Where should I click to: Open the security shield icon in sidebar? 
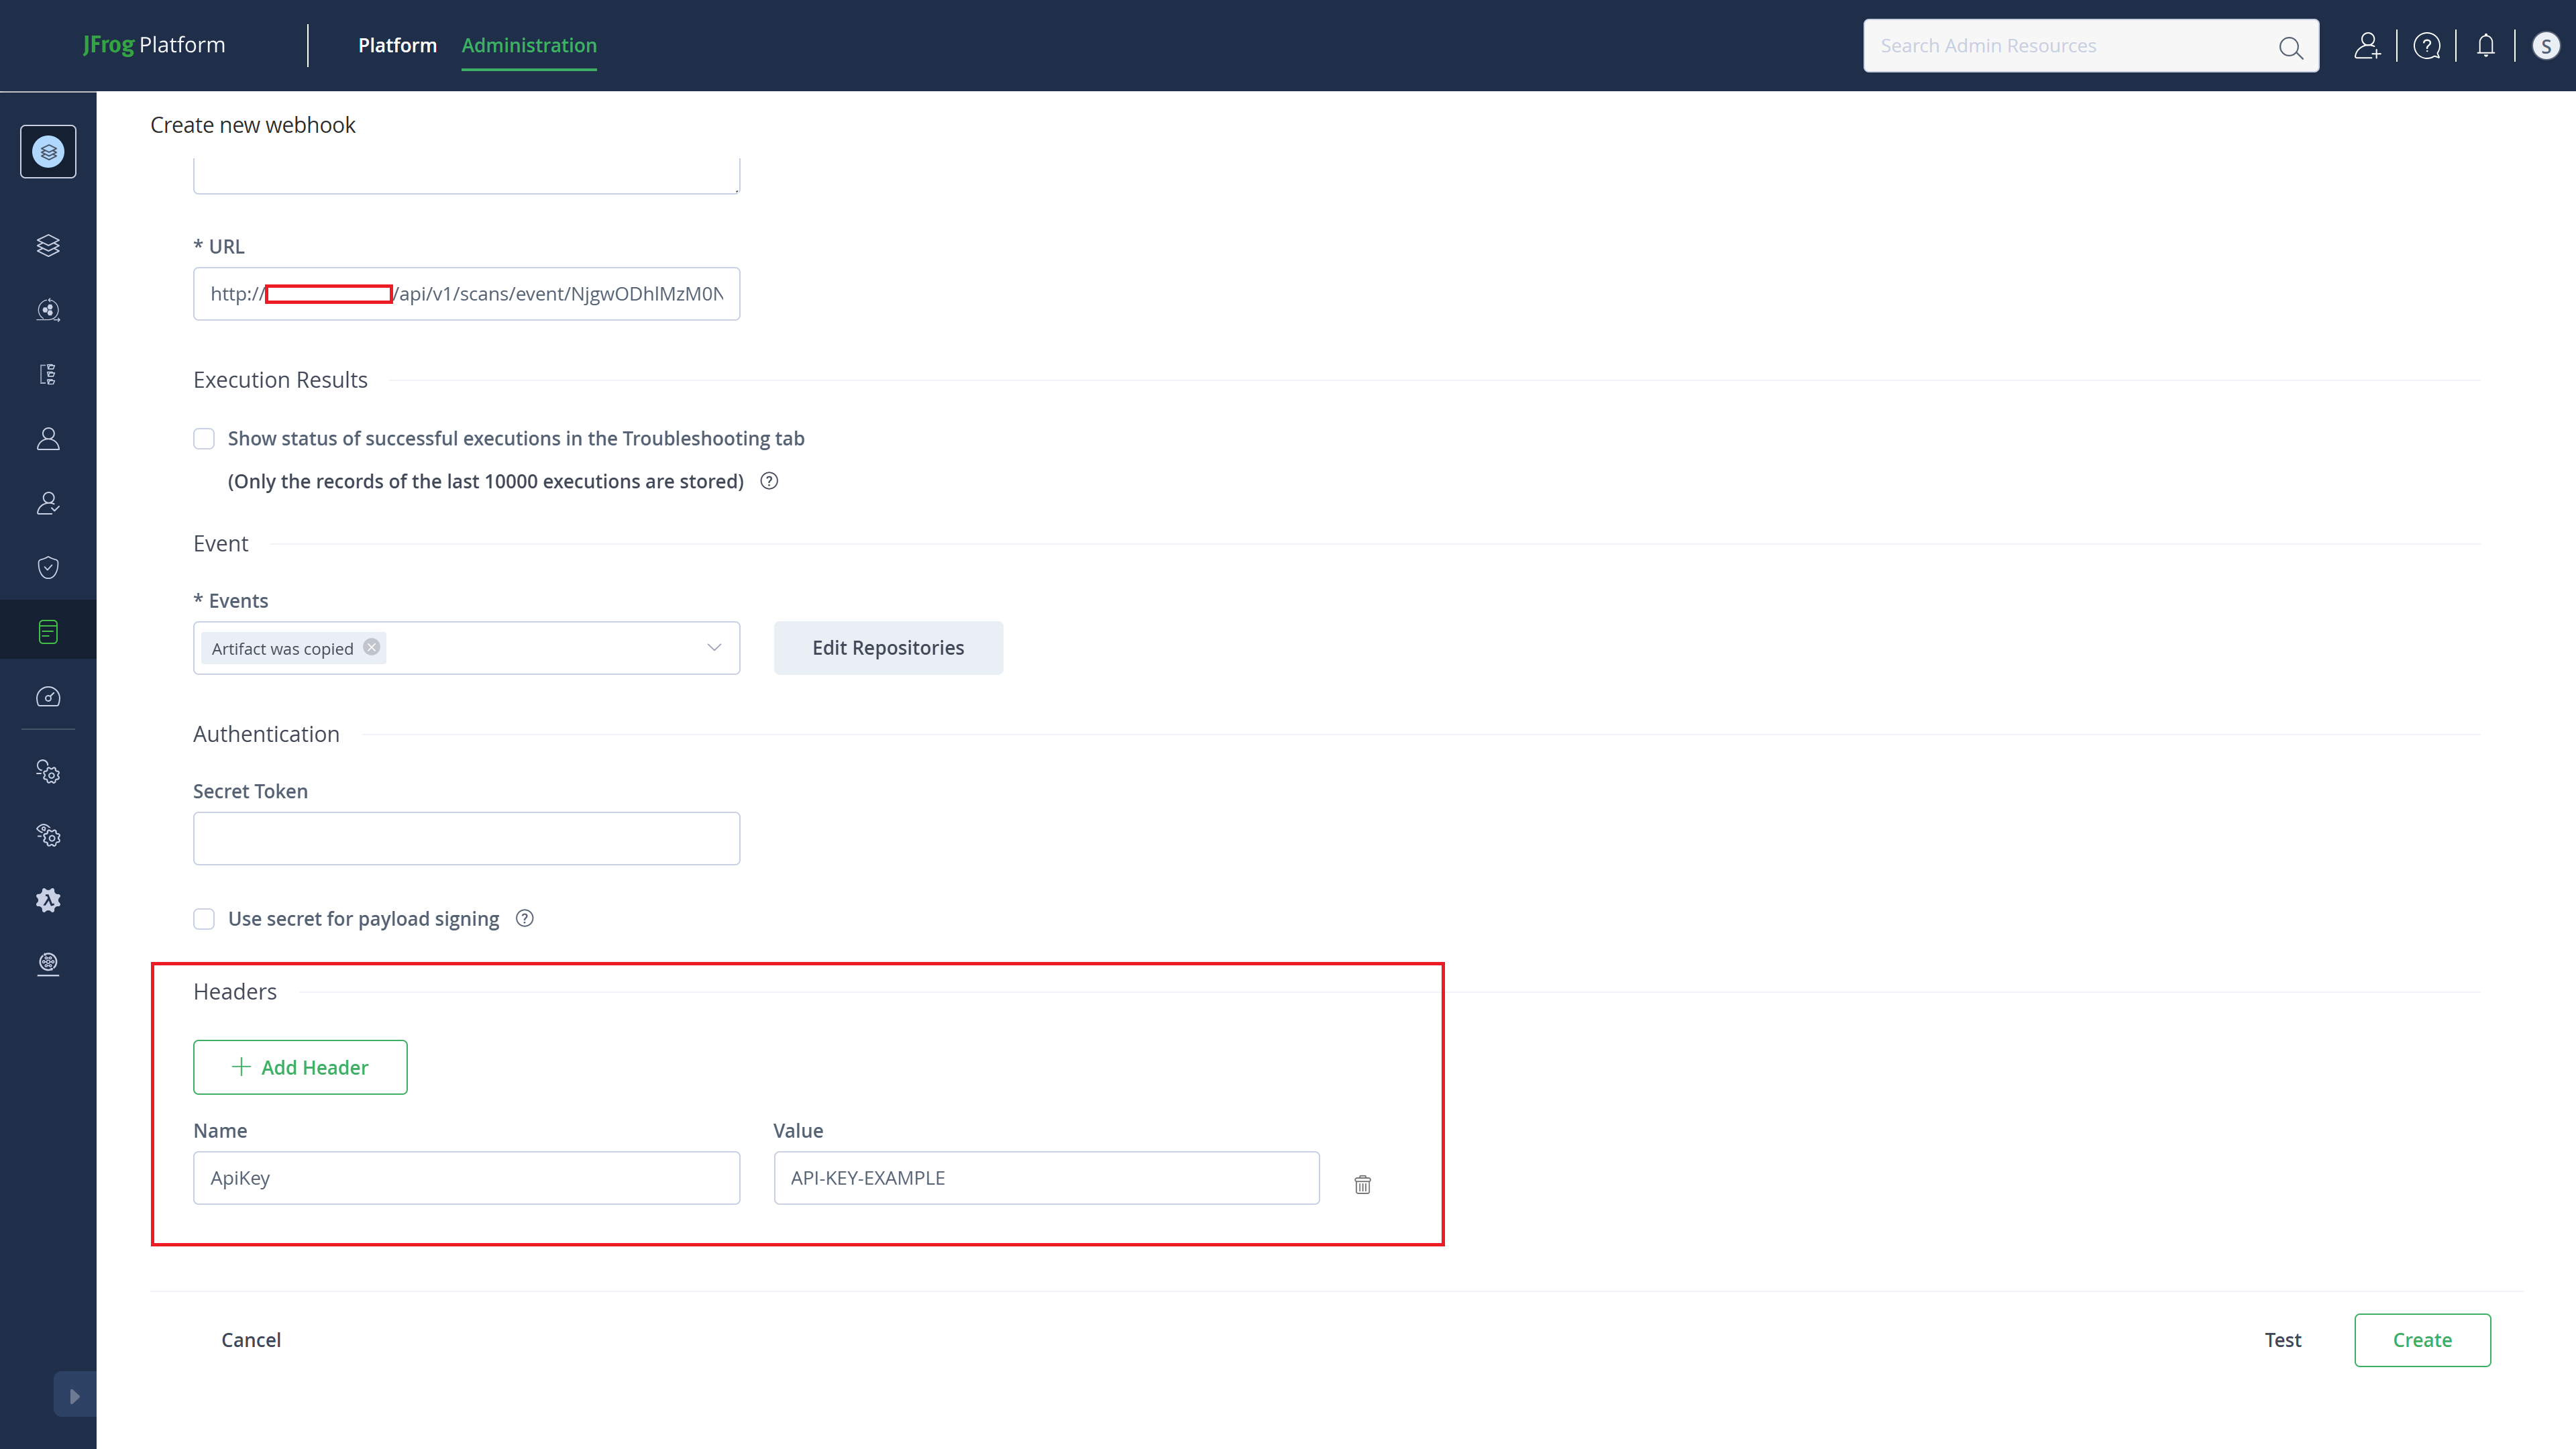pyautogui.click(x=48, y=568)
